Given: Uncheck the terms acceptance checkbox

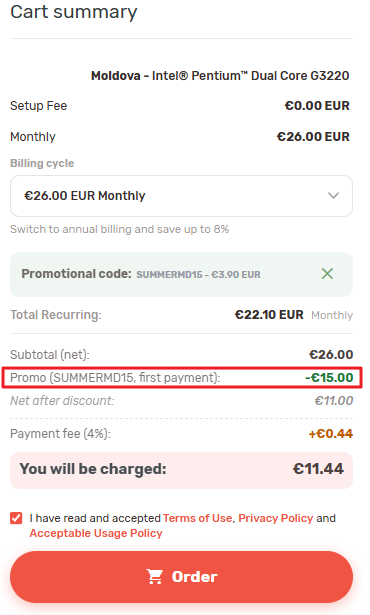Looking at the screenshot, I should point(16,518).
